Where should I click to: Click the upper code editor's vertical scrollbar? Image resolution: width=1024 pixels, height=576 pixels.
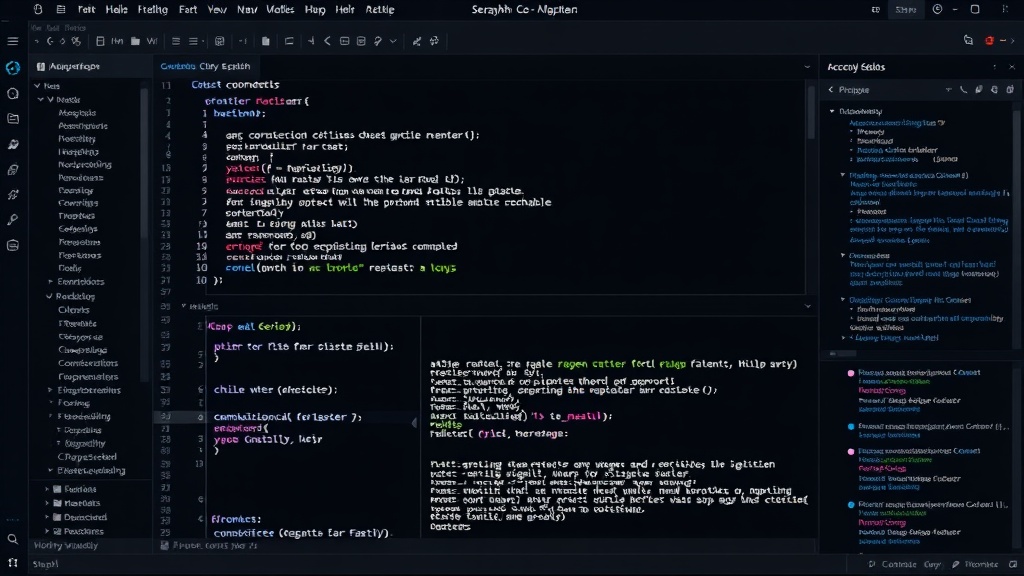click(x=811, y=111)
